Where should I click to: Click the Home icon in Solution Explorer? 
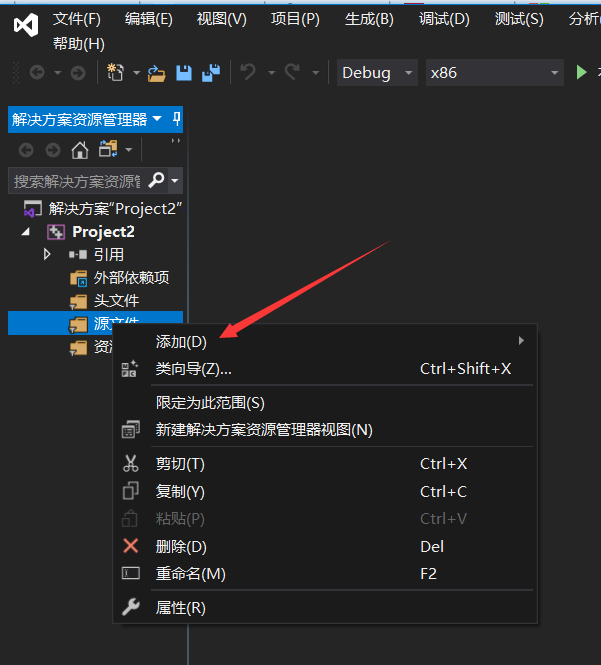click(x=80, y=150)
